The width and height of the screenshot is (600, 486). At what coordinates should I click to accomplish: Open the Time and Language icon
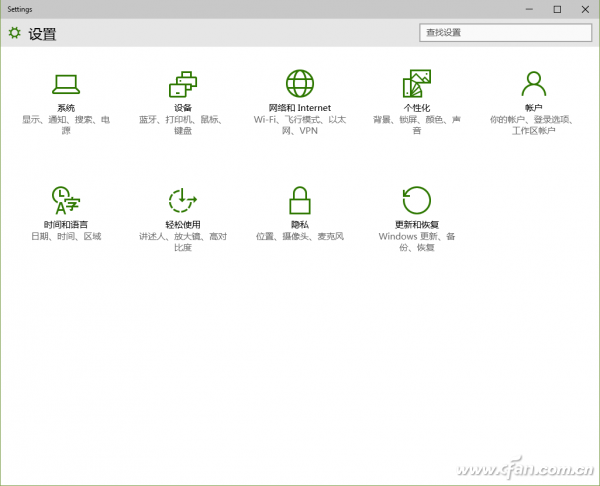click(x=66, y=200)
